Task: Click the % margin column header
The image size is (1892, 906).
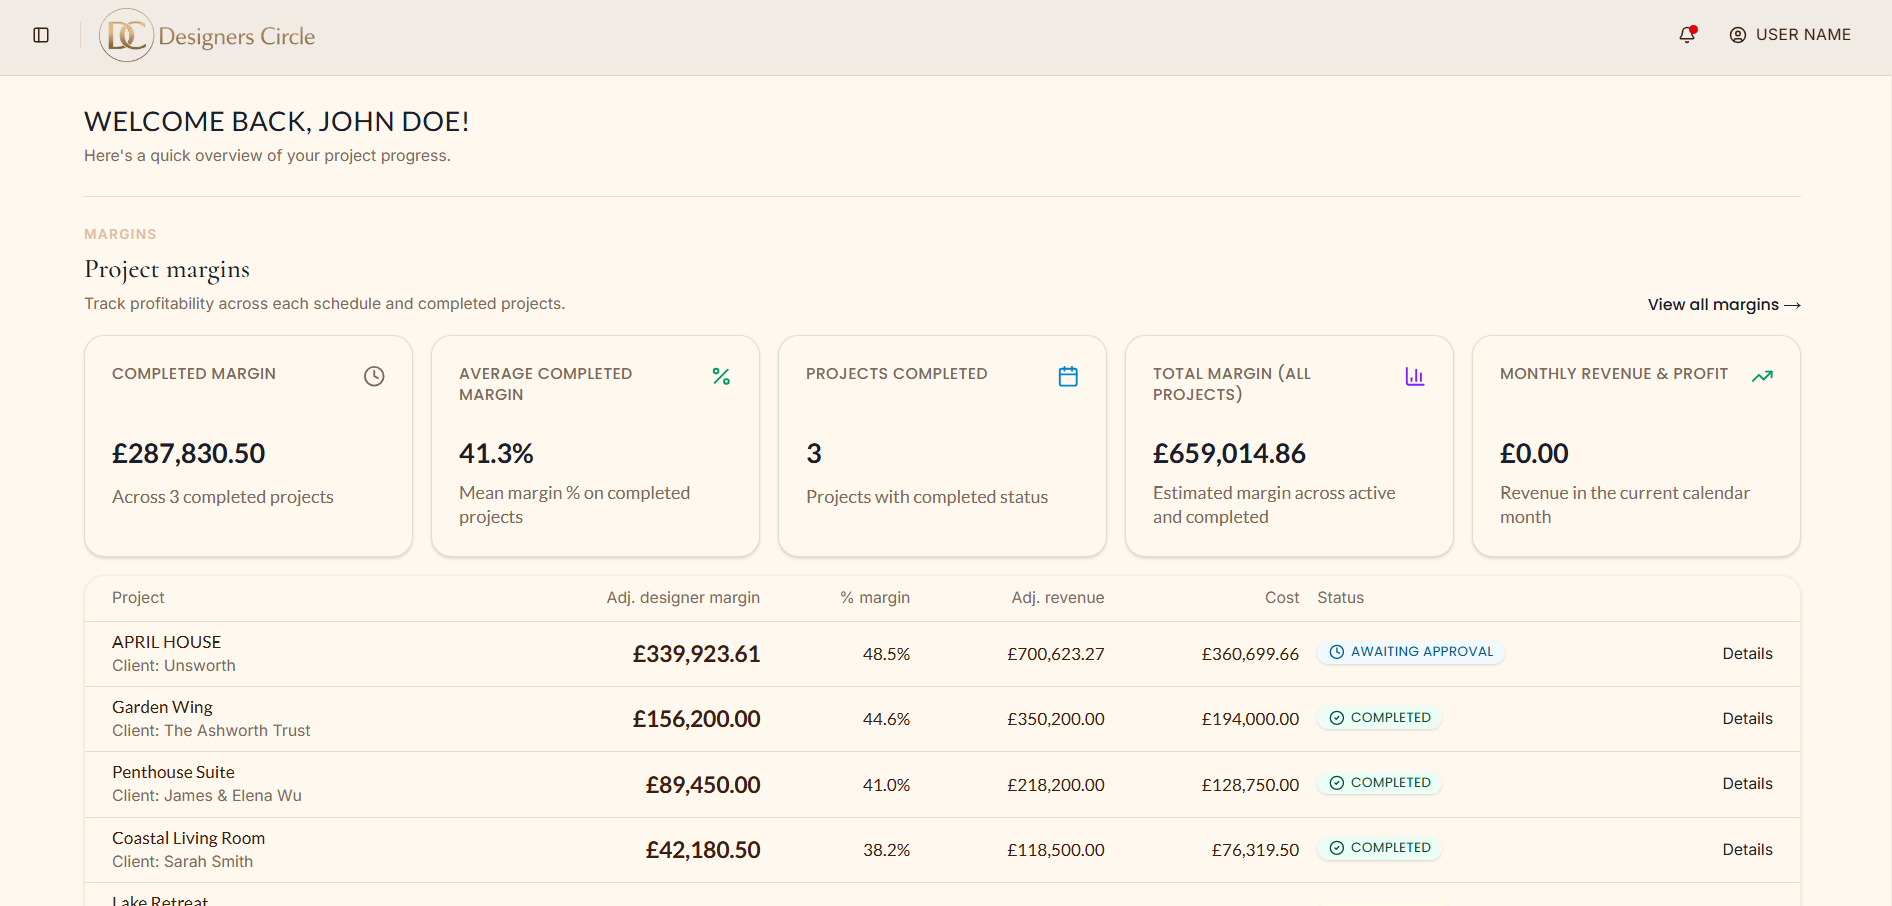Action: [x=875, y=597]
